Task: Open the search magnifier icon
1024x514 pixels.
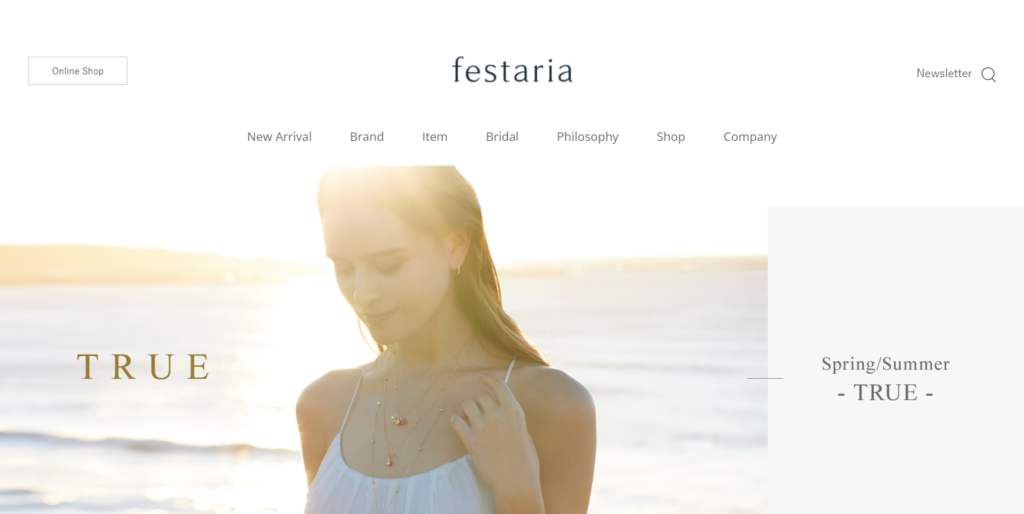Action: click(988, 74)
